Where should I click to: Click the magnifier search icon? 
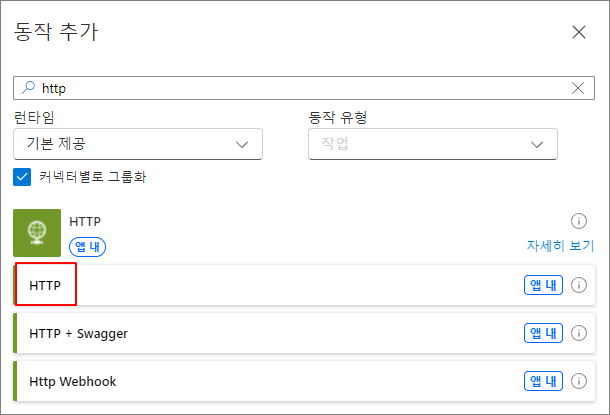(28, 88)
